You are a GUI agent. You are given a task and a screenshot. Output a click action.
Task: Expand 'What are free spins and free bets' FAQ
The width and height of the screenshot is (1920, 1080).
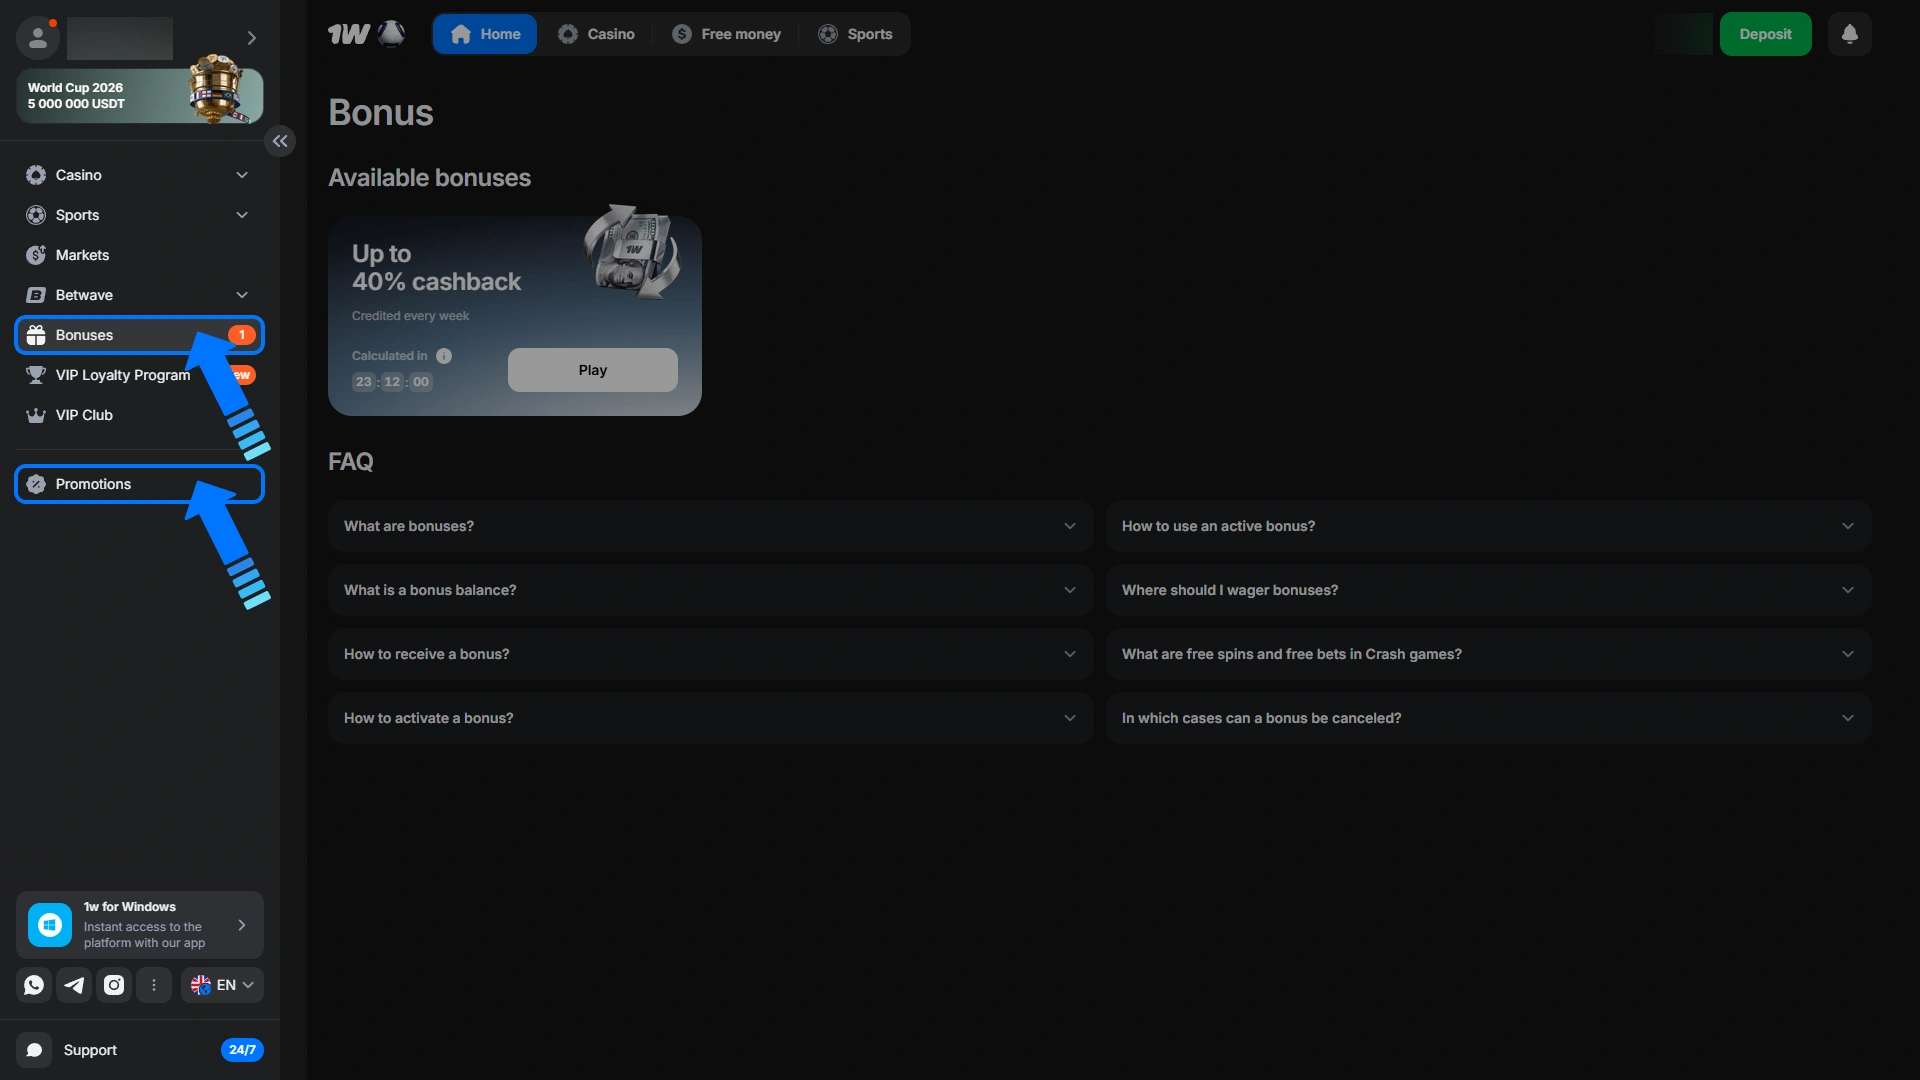pos(1489,654)
